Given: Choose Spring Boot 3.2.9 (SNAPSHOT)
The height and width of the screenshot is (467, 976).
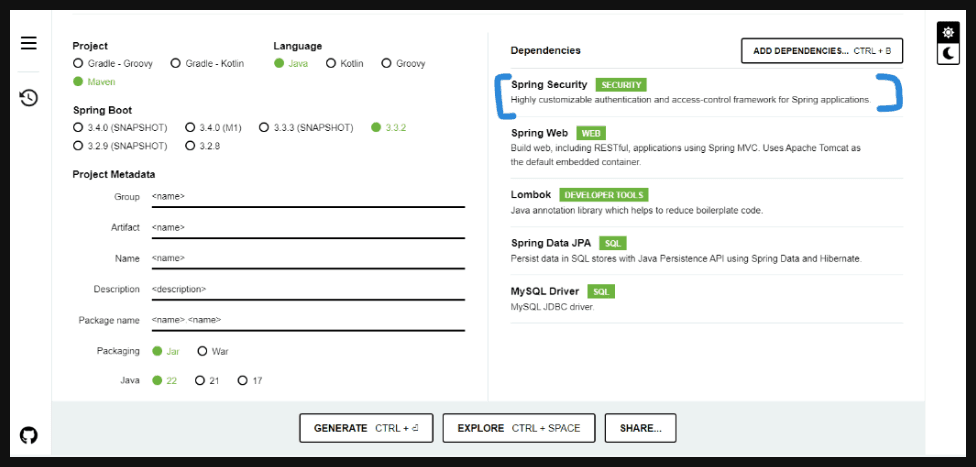Looking at the screenshot, I should tap(120, 146).
